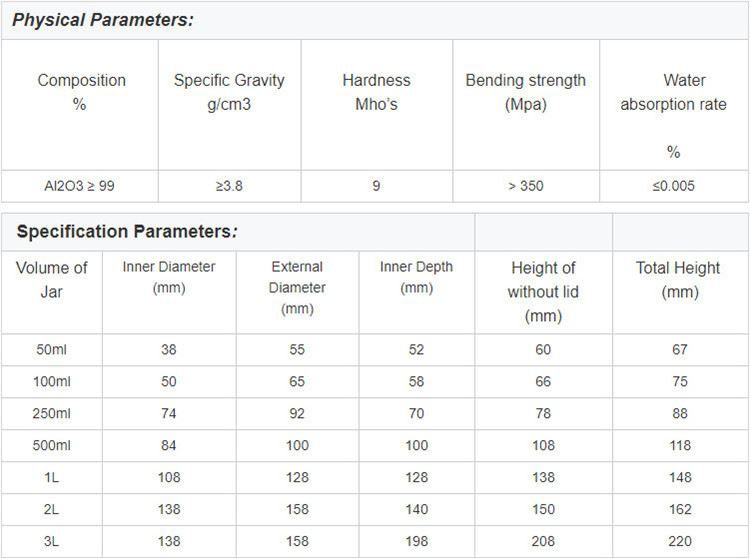This screenshot has height=558, width=750.
Task: Click the Inner Diameter (mm) header
Action: click(169, 277)
